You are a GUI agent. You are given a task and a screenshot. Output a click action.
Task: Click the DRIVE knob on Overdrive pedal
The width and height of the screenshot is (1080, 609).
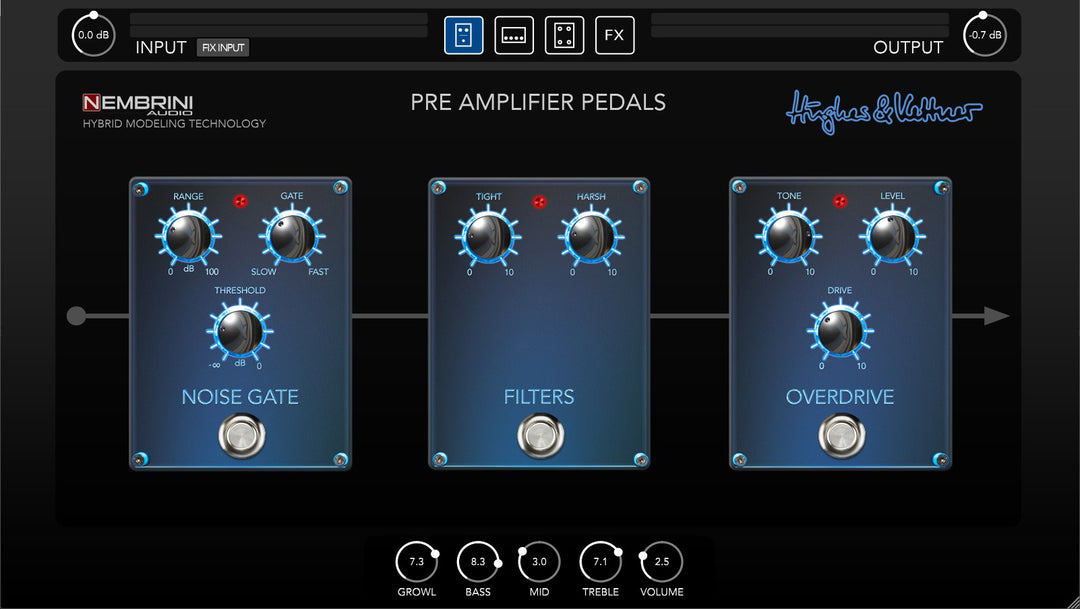tap(840, 332)
